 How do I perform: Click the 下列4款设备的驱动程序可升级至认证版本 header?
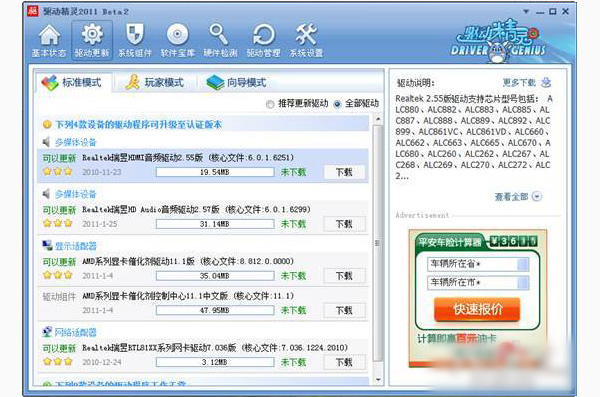(x=139, y=125)
